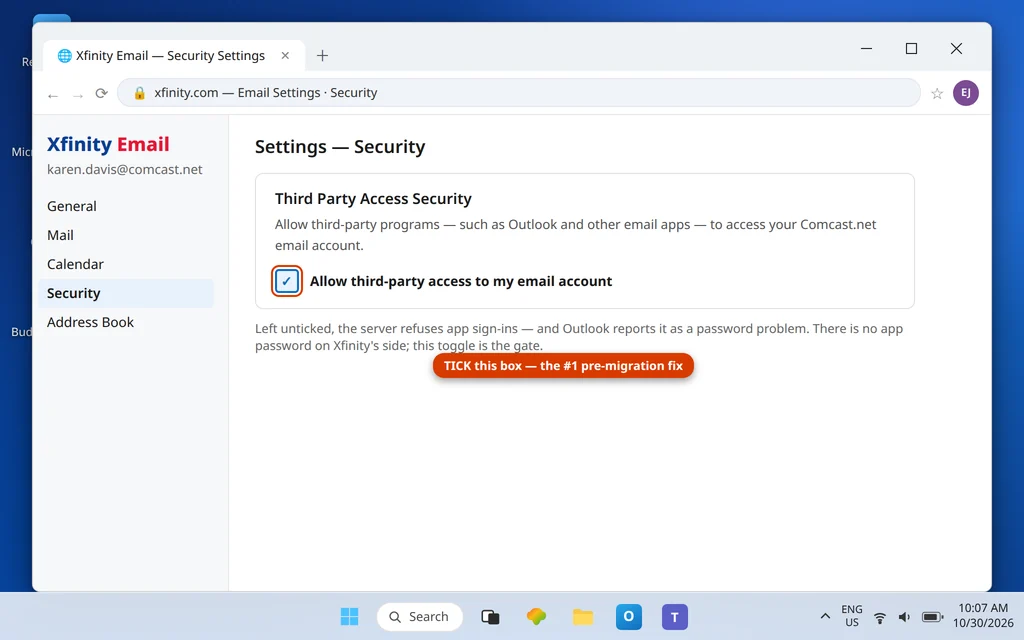Select the Security settings section
1024x640 pixels.
(125, 293)
